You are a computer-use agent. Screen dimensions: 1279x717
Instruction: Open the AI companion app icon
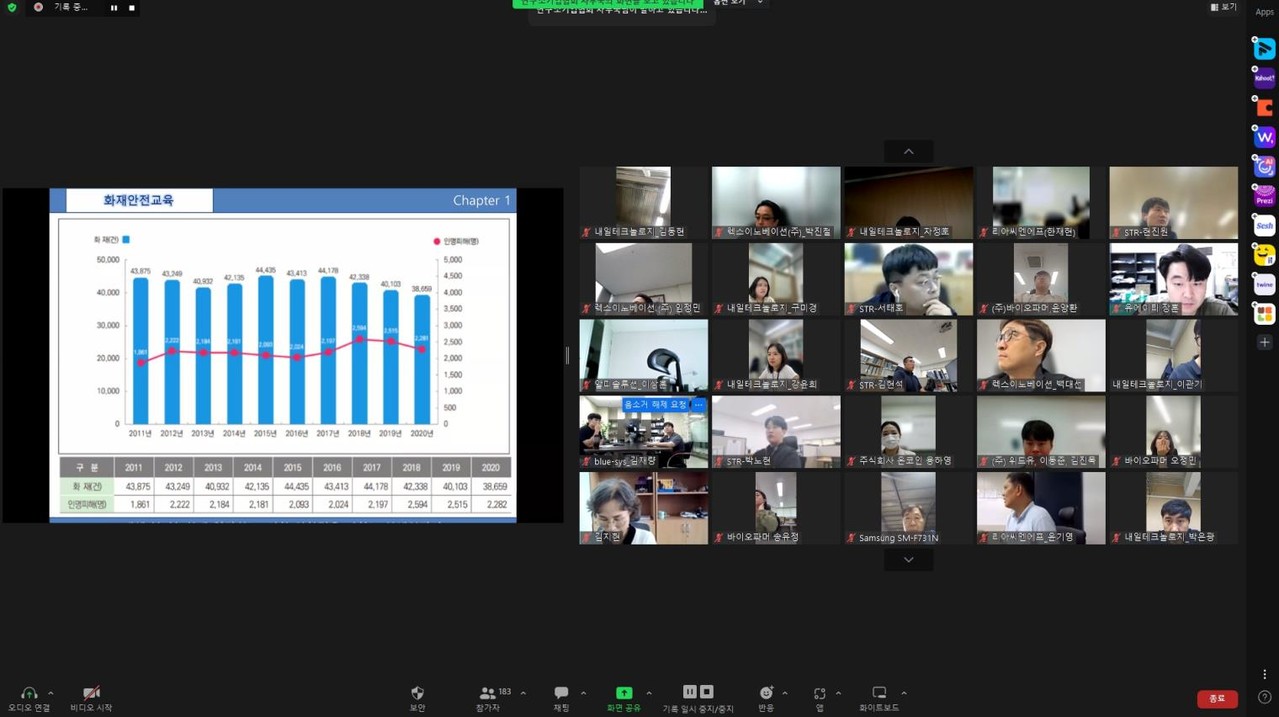click(x=1264, y=166)
